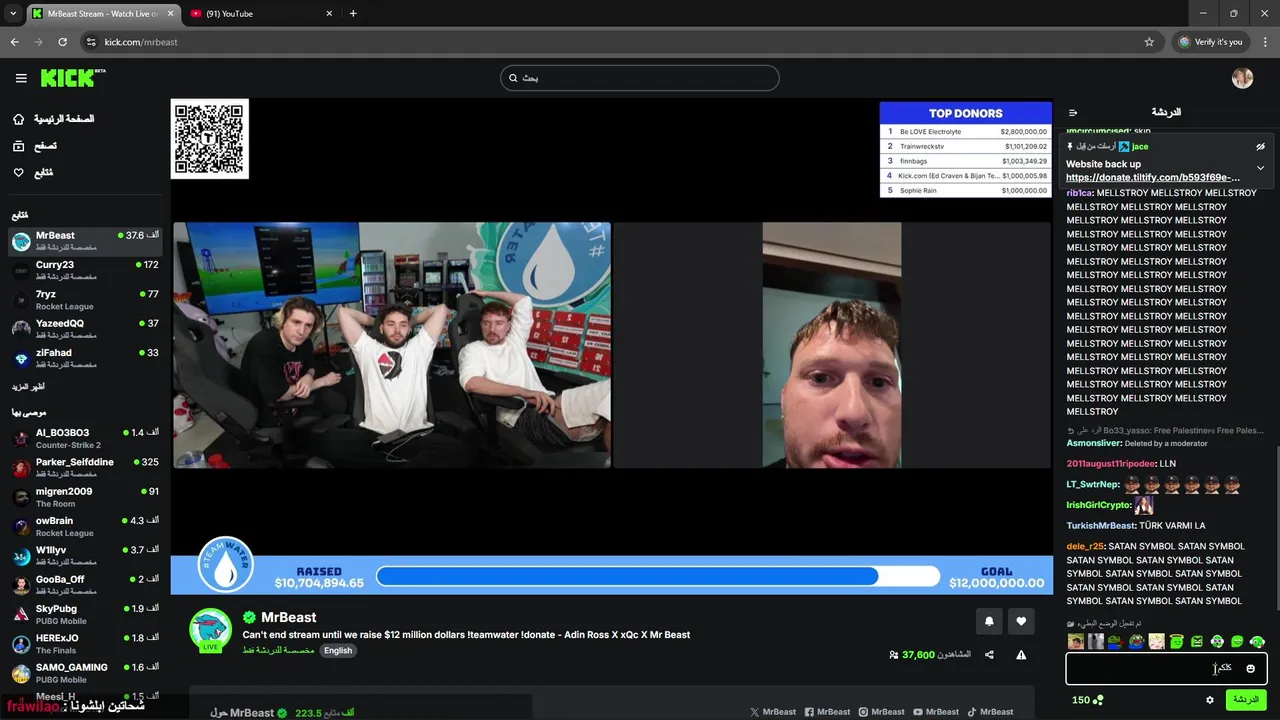Click the 150 channel points icon
This screenshot has width=1280, height=720.
pos(1097,700)
